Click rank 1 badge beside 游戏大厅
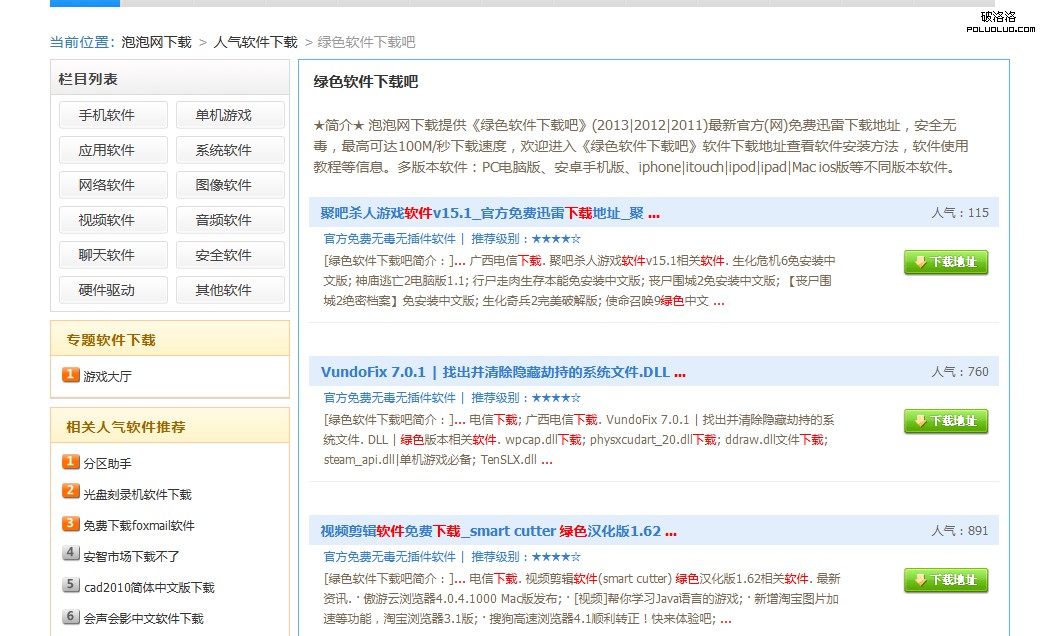The height and width of the screenshot is (636, 1046). tap(71, 375)
